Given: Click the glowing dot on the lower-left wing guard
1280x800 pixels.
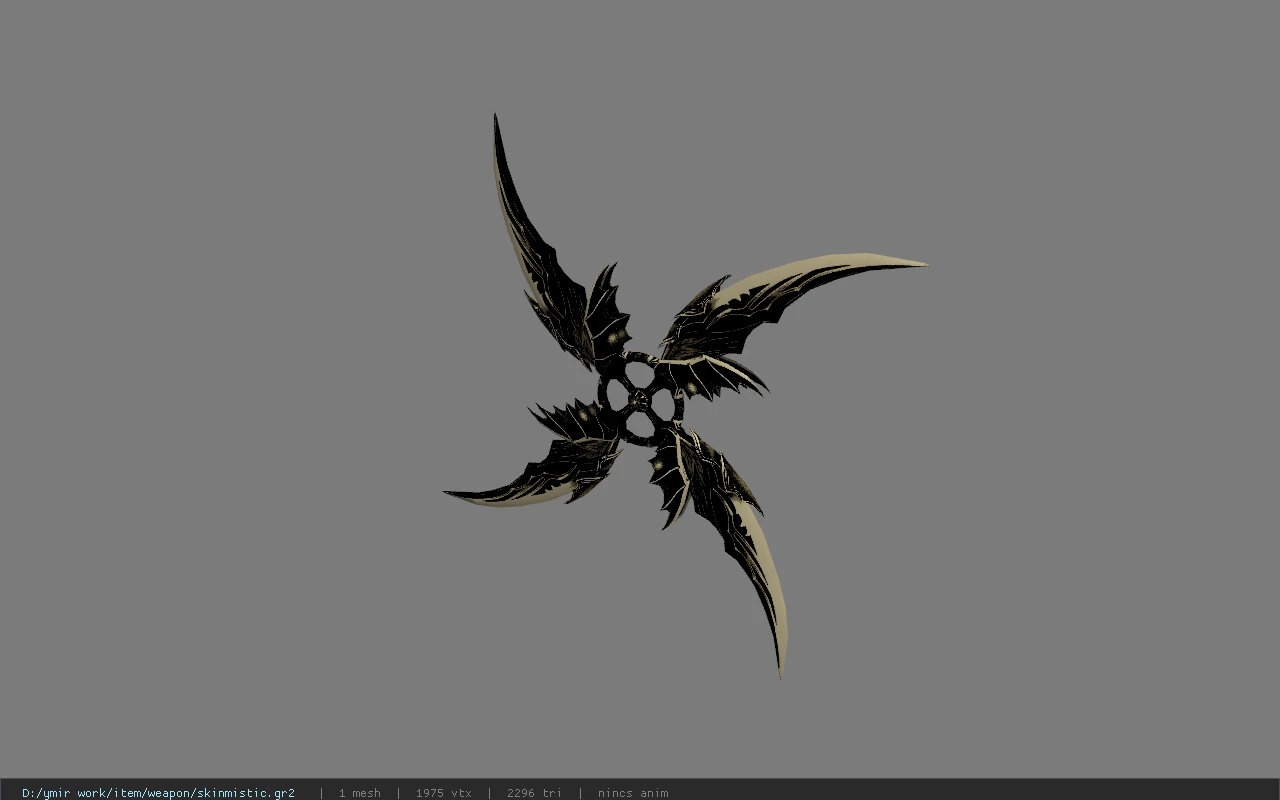Looking at the screenshot, I should [x=584, y=415].
